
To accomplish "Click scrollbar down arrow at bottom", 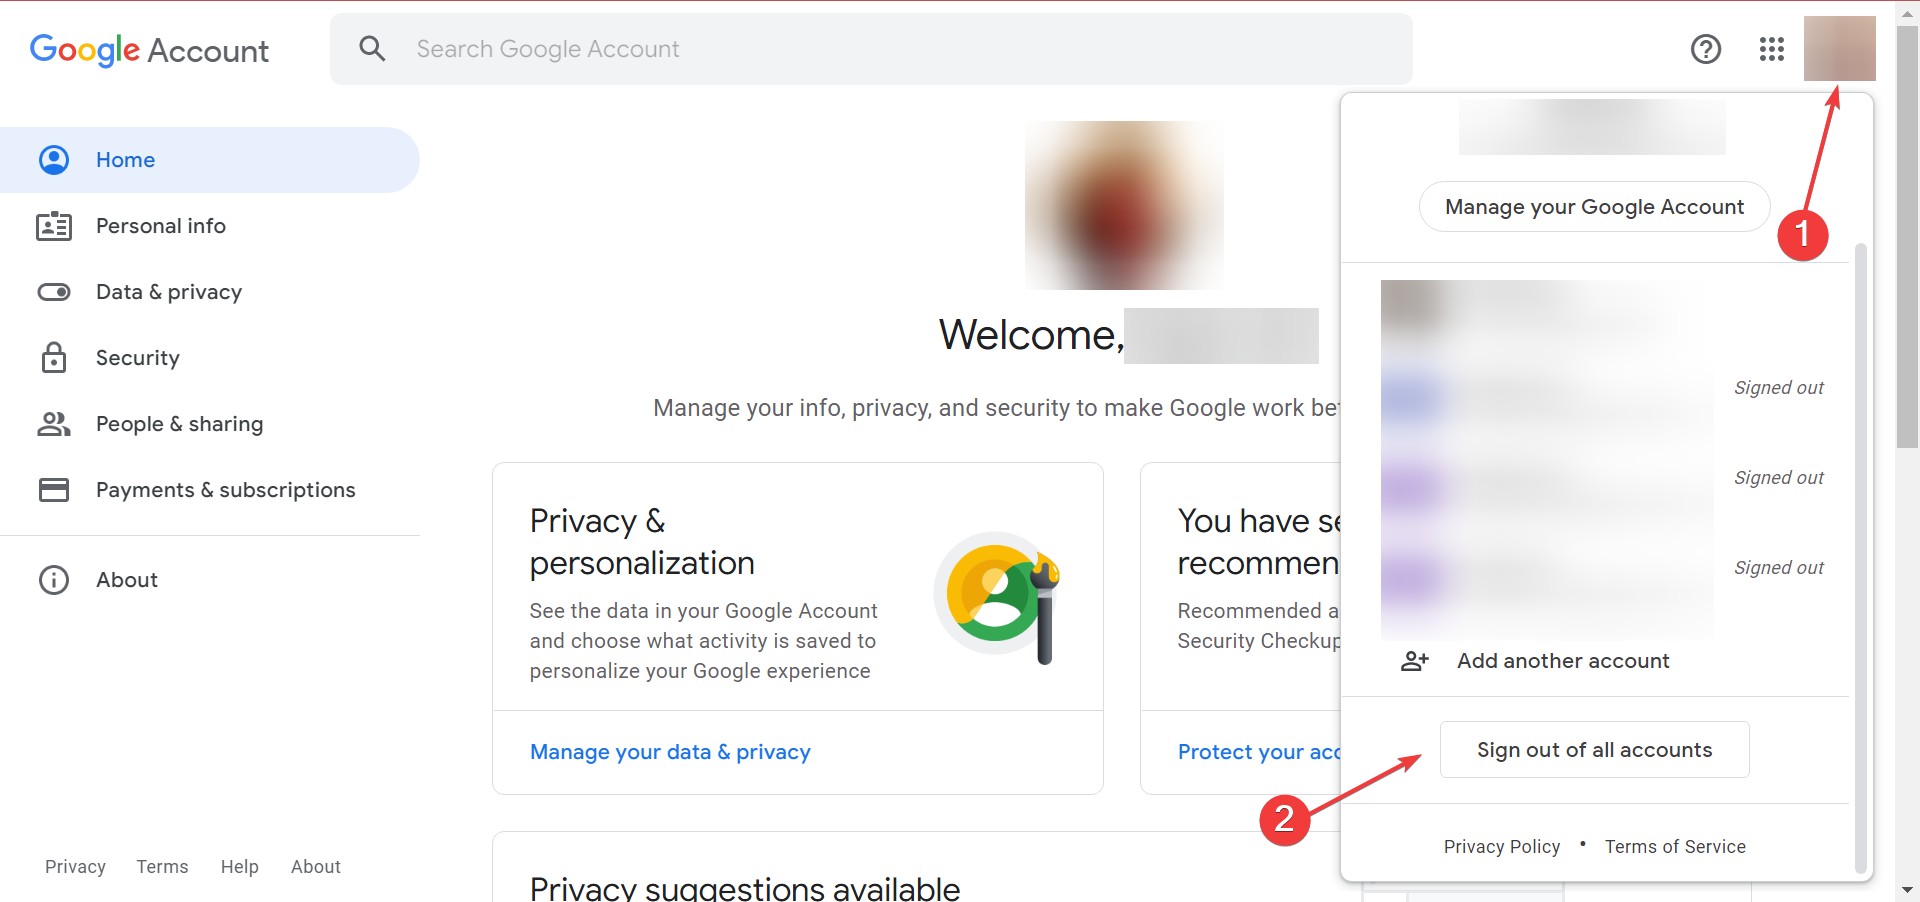I will click(x=1908, y=890).
